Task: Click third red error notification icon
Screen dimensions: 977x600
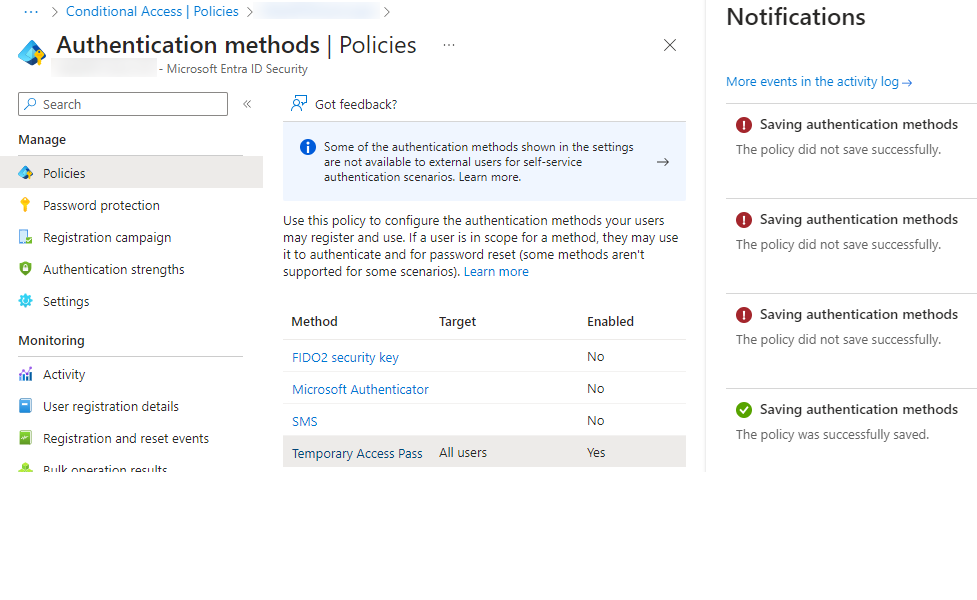Action: tap(744, 315)
